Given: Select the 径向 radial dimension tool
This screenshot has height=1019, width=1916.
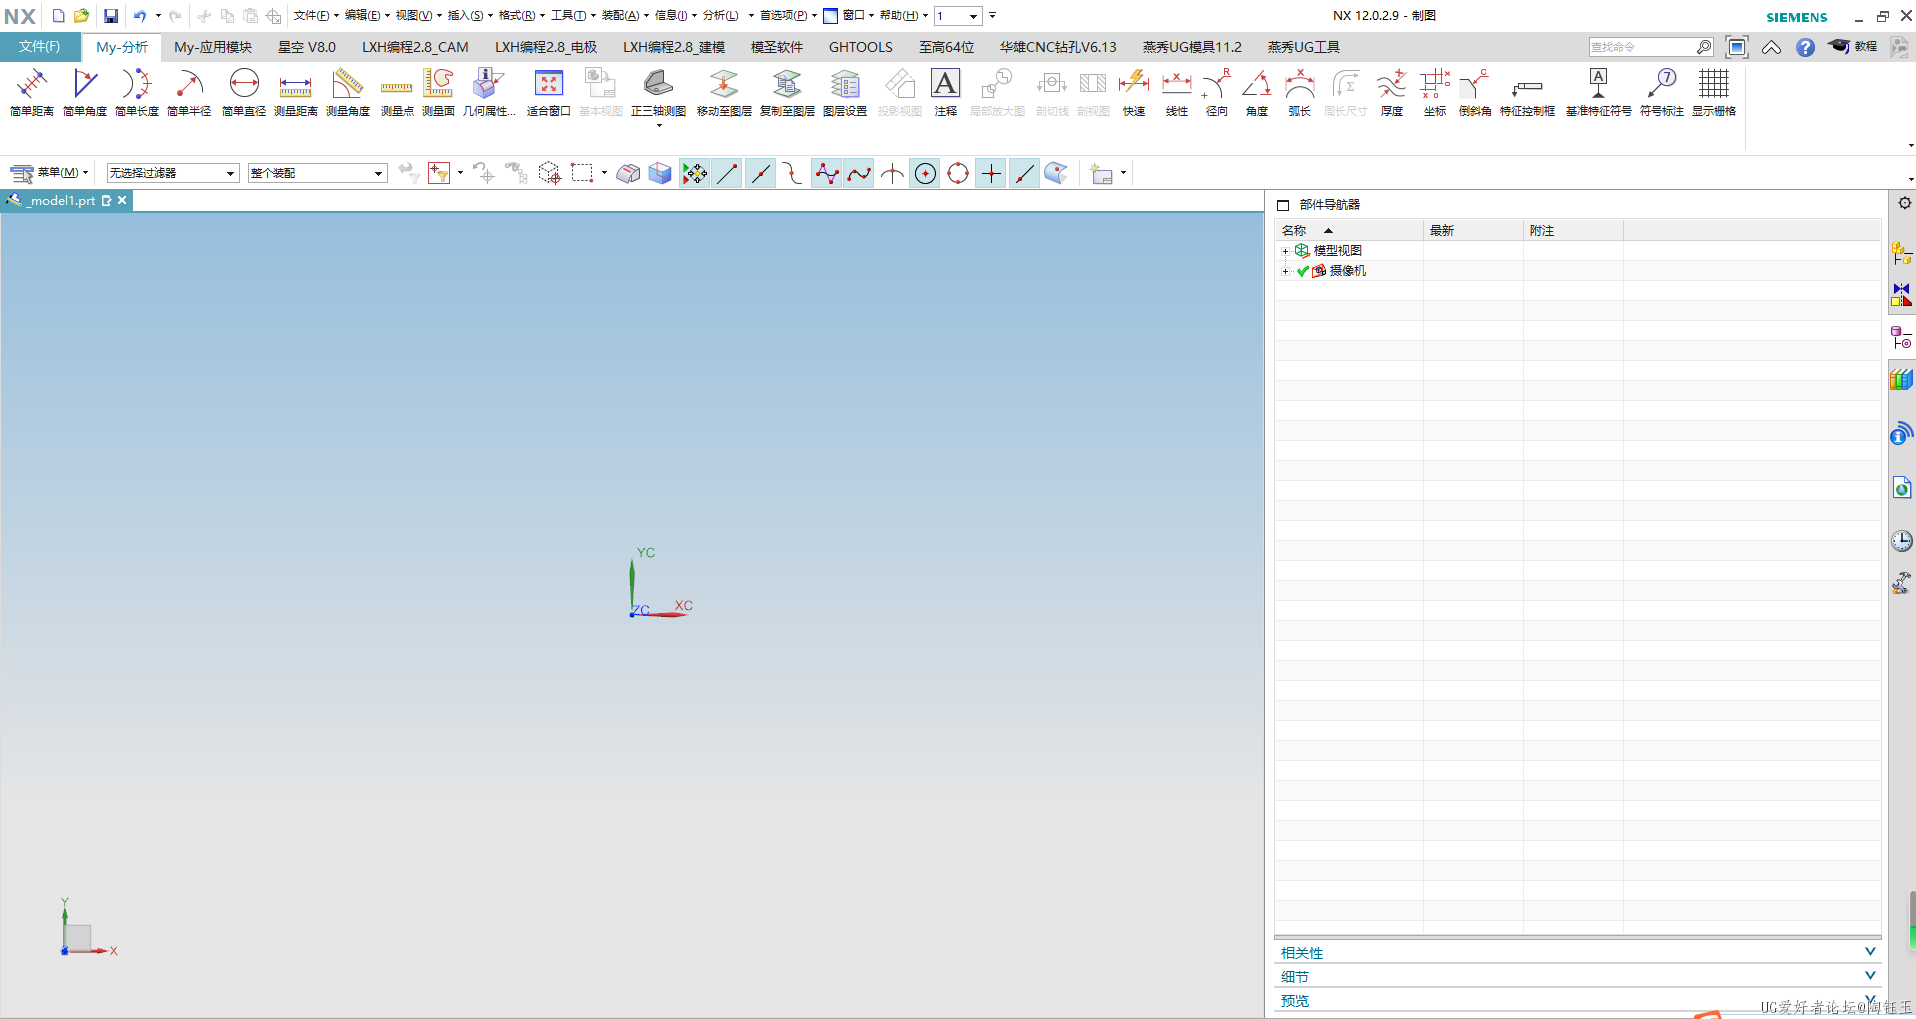Looking at the screenshot, I should 1217,92.
